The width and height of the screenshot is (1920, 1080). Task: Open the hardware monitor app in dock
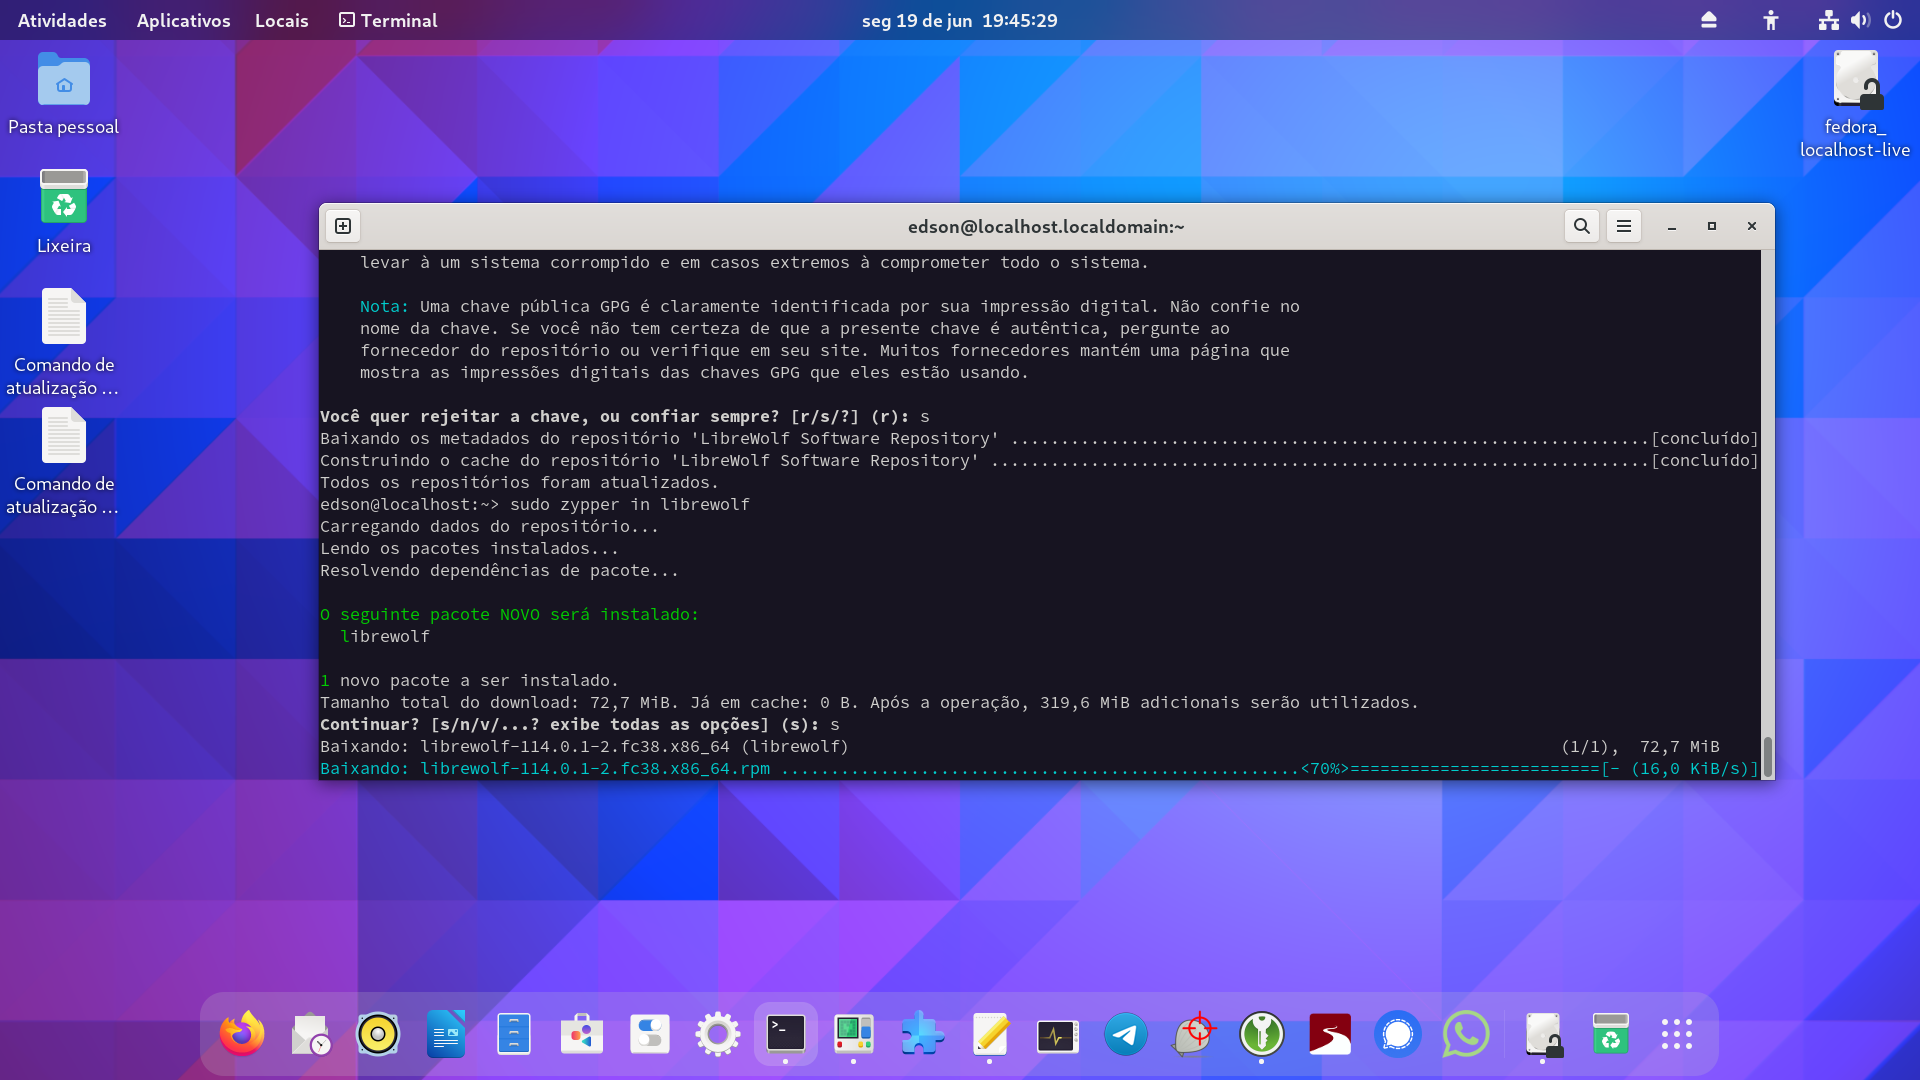tap(854, 1034)
